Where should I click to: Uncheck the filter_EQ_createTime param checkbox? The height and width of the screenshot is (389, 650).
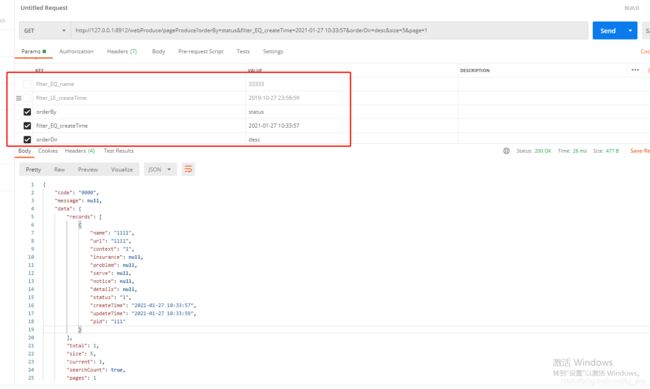(27, 126)
